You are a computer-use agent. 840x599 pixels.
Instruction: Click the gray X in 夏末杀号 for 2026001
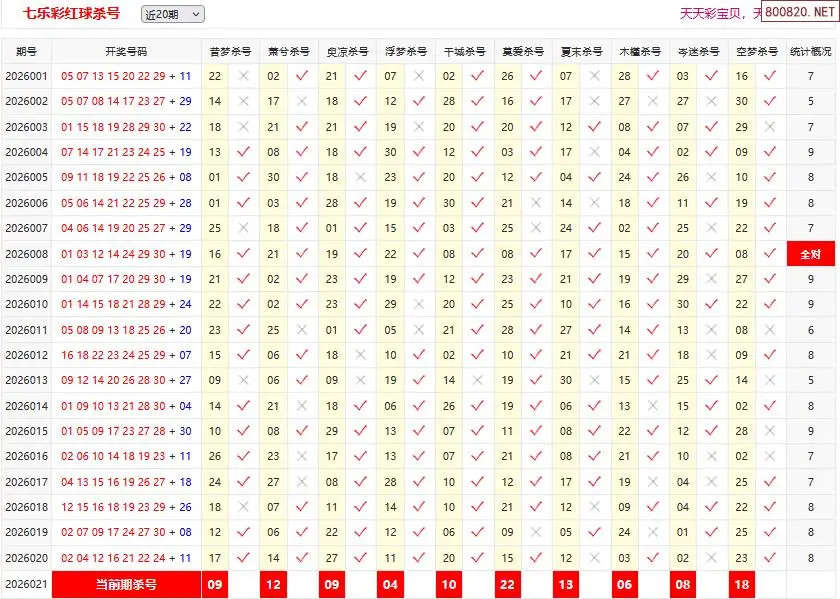pos(594,76)
